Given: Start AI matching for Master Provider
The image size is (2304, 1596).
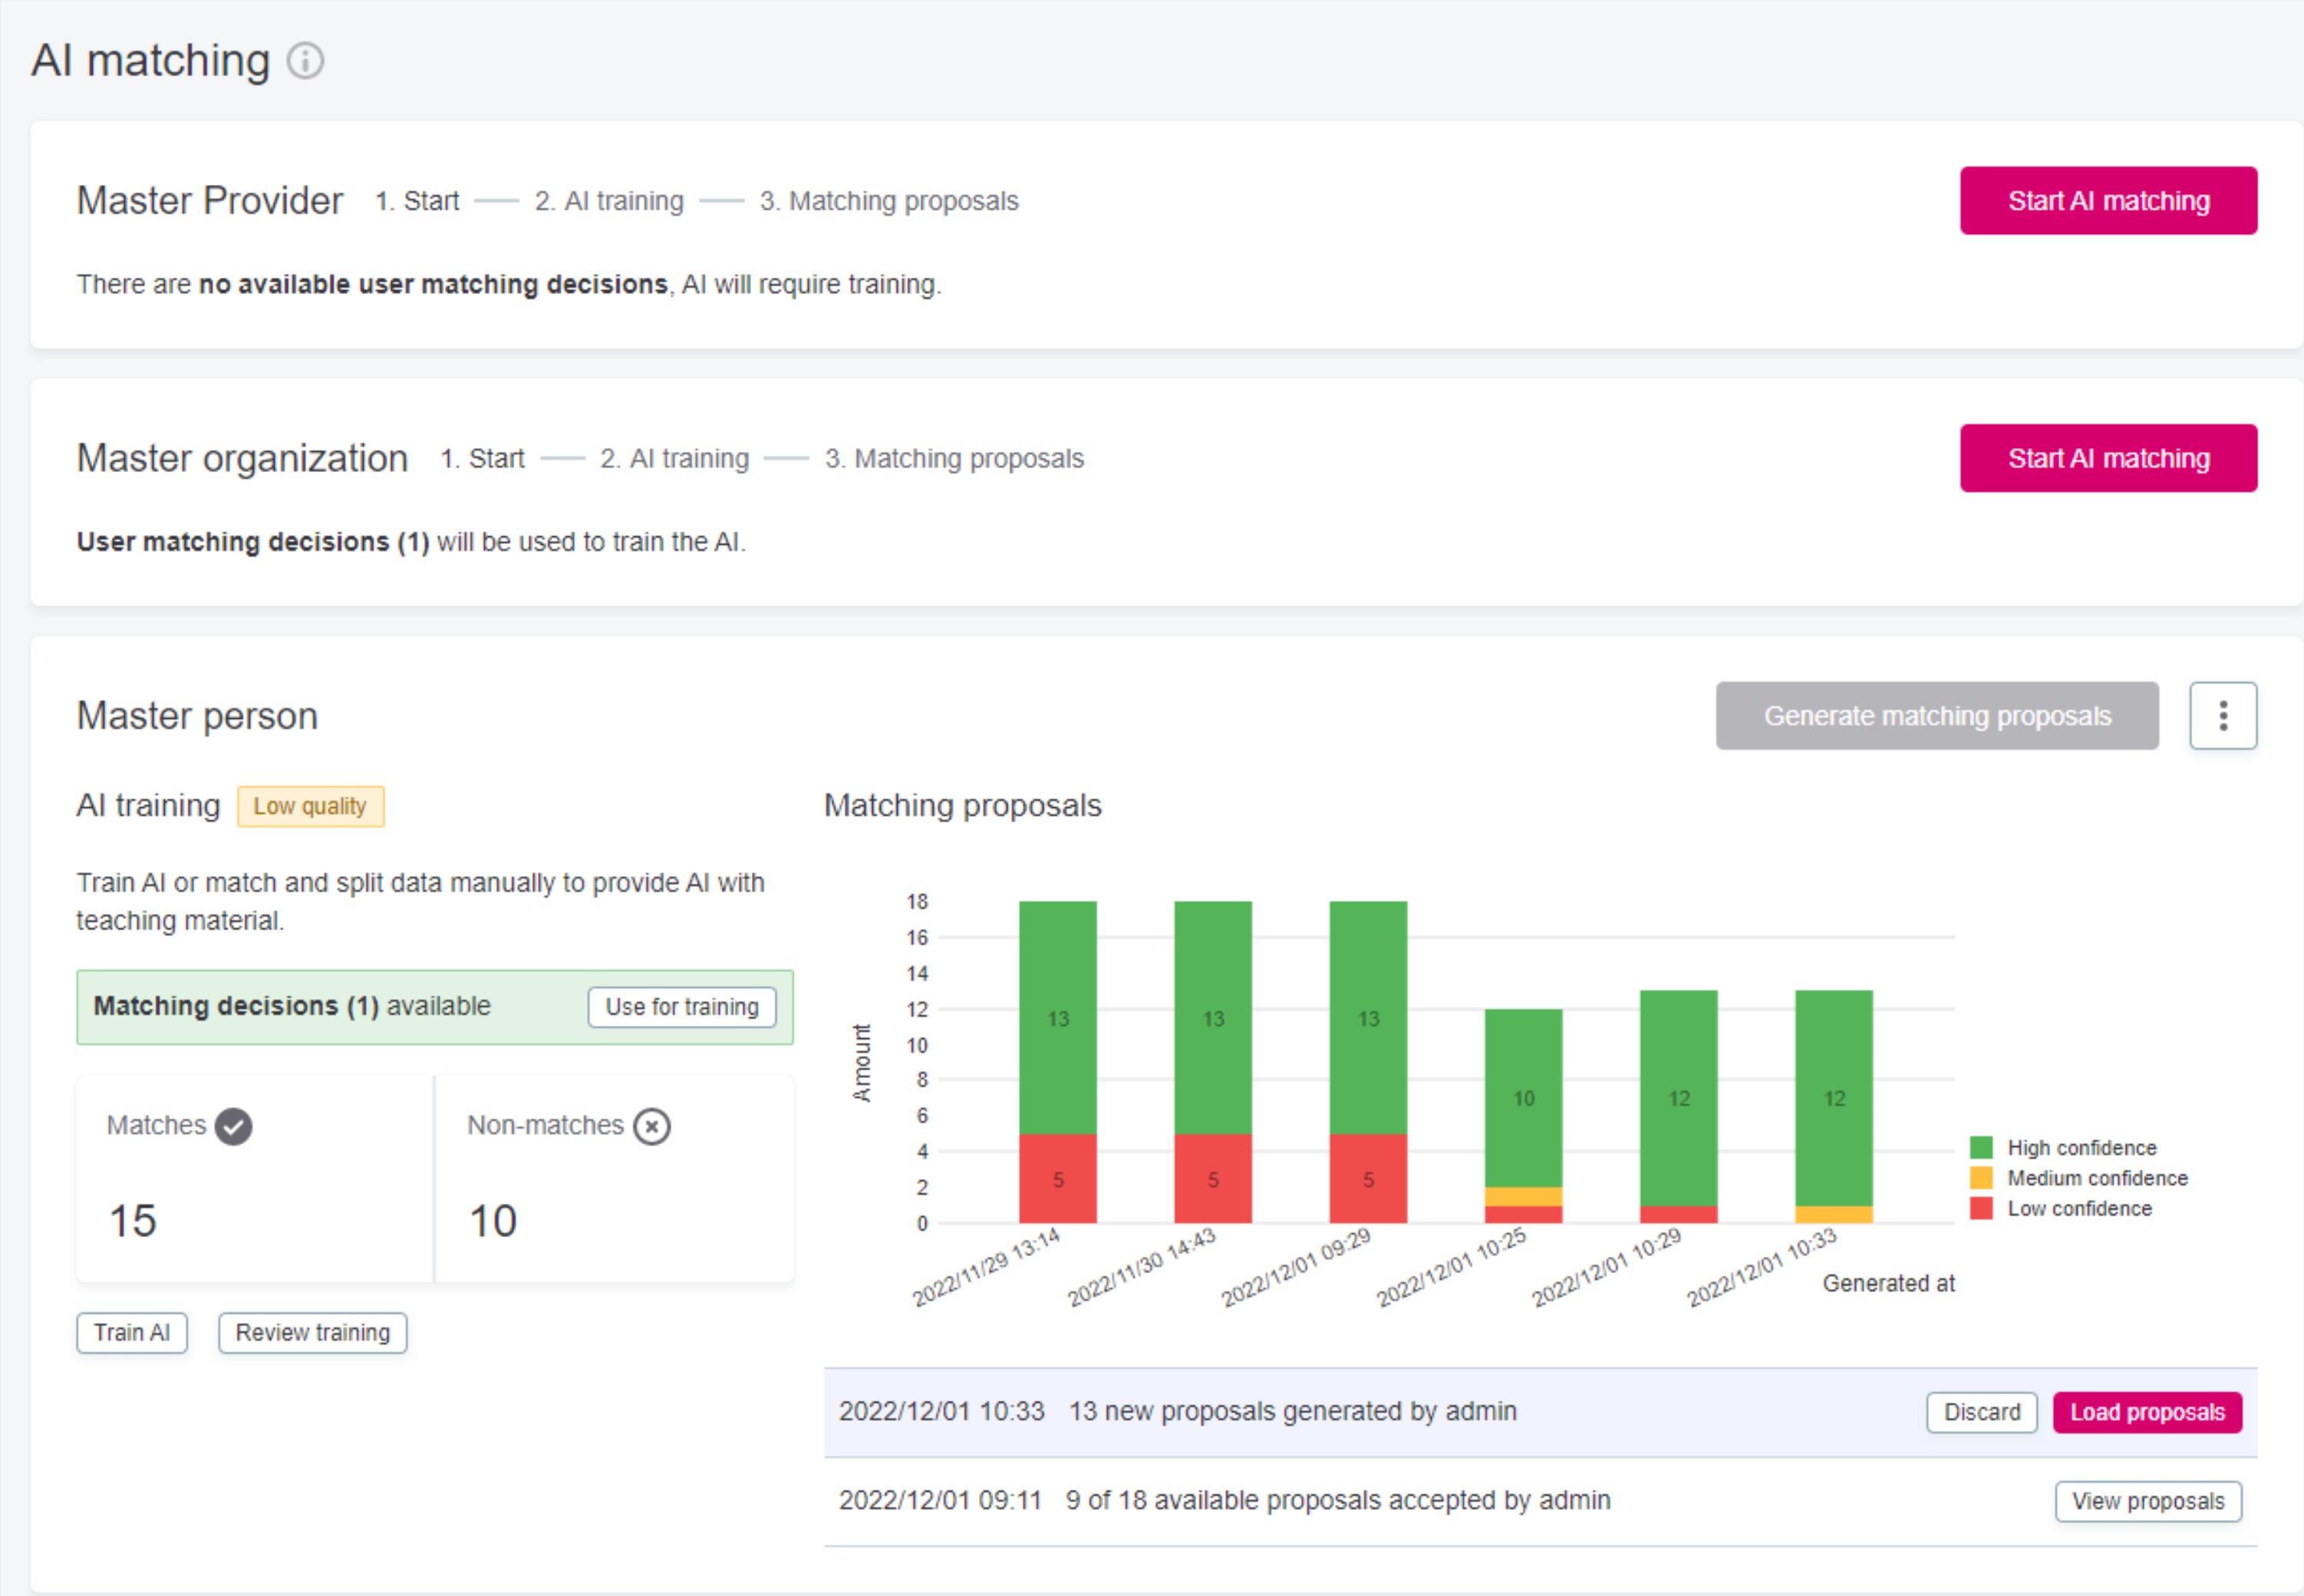Looking at the screenshot, I should (2108, 201).
